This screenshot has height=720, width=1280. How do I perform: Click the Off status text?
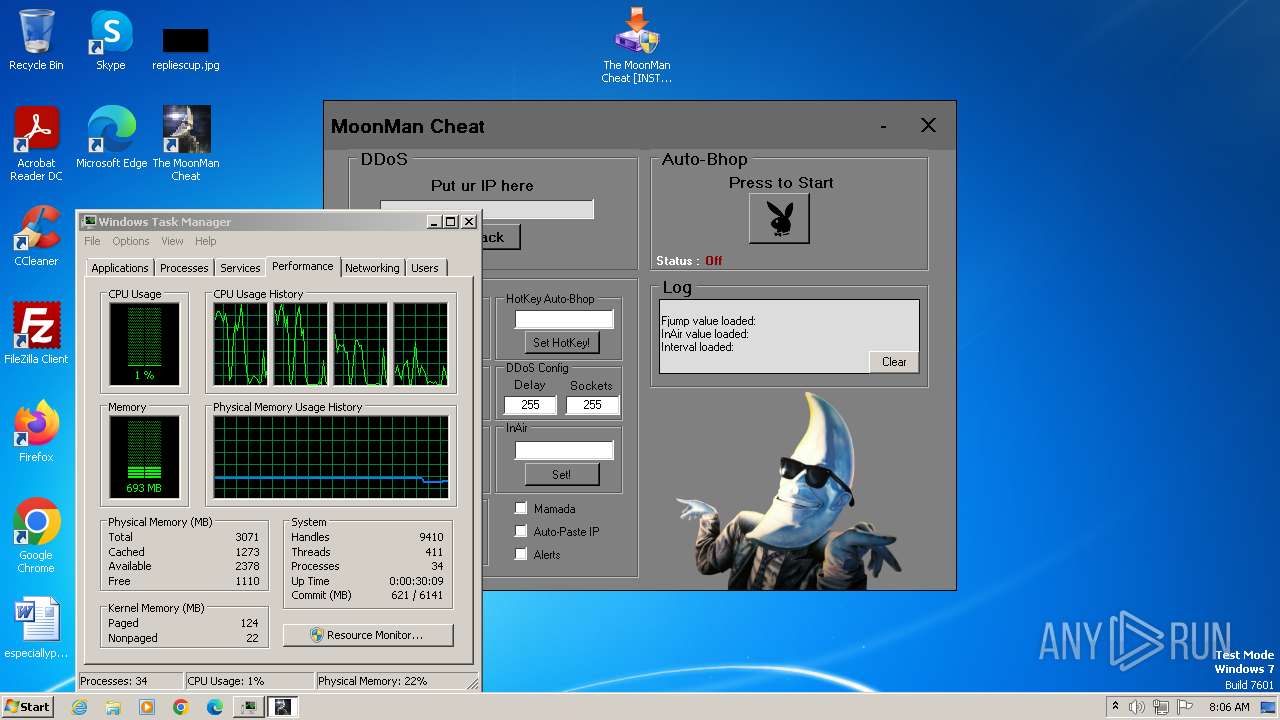click(x=713, y=261)
